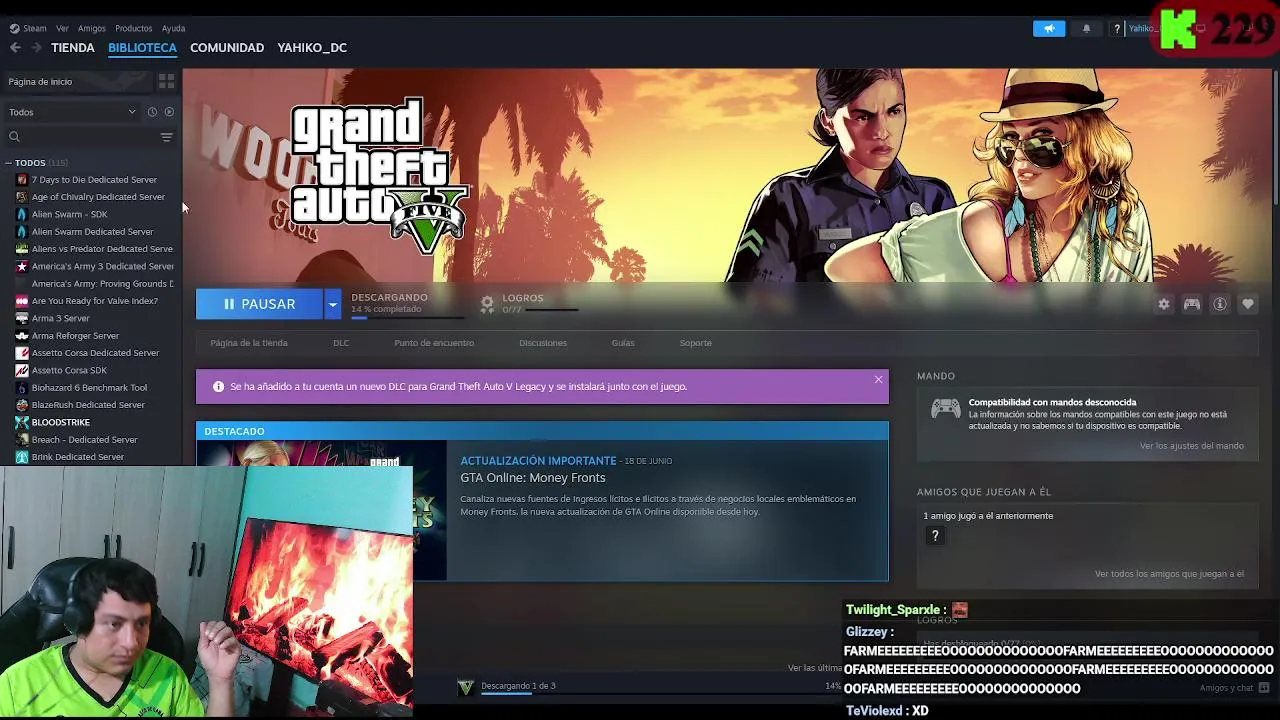Open the announcements megaphone button

point(1049,28)
